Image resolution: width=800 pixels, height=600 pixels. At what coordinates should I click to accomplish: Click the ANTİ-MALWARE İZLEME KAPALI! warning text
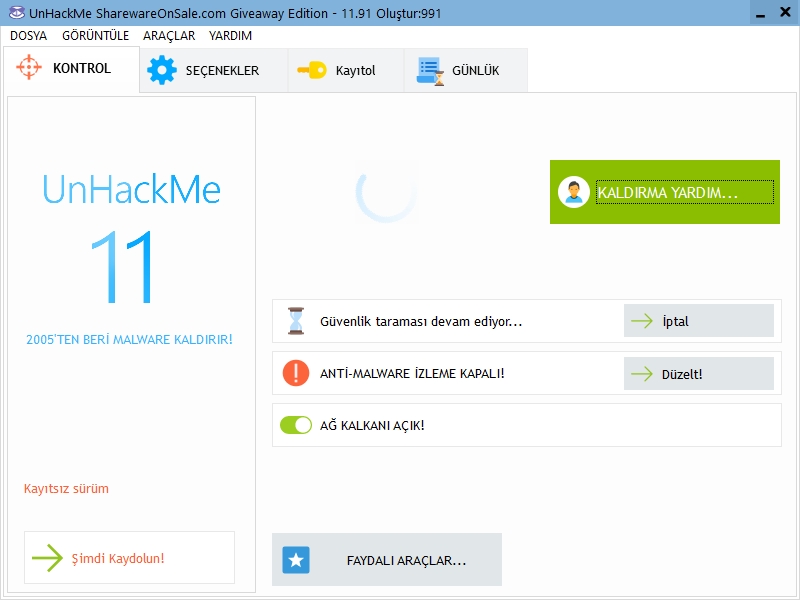[412, 373]
